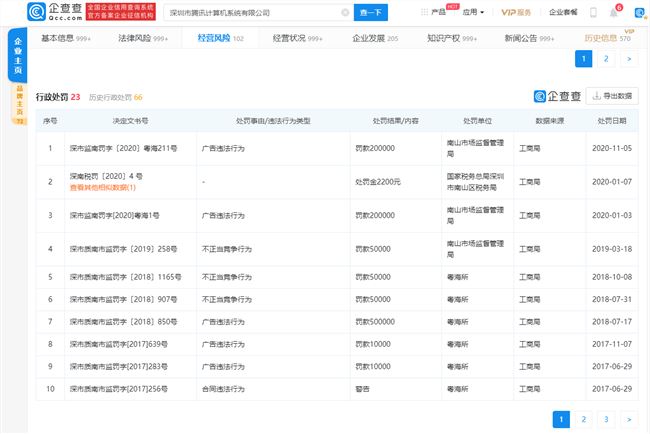Click document number ending 〔2018〕1165号
Viewport: 650px width, 434px height.
(x=125, y=277)
